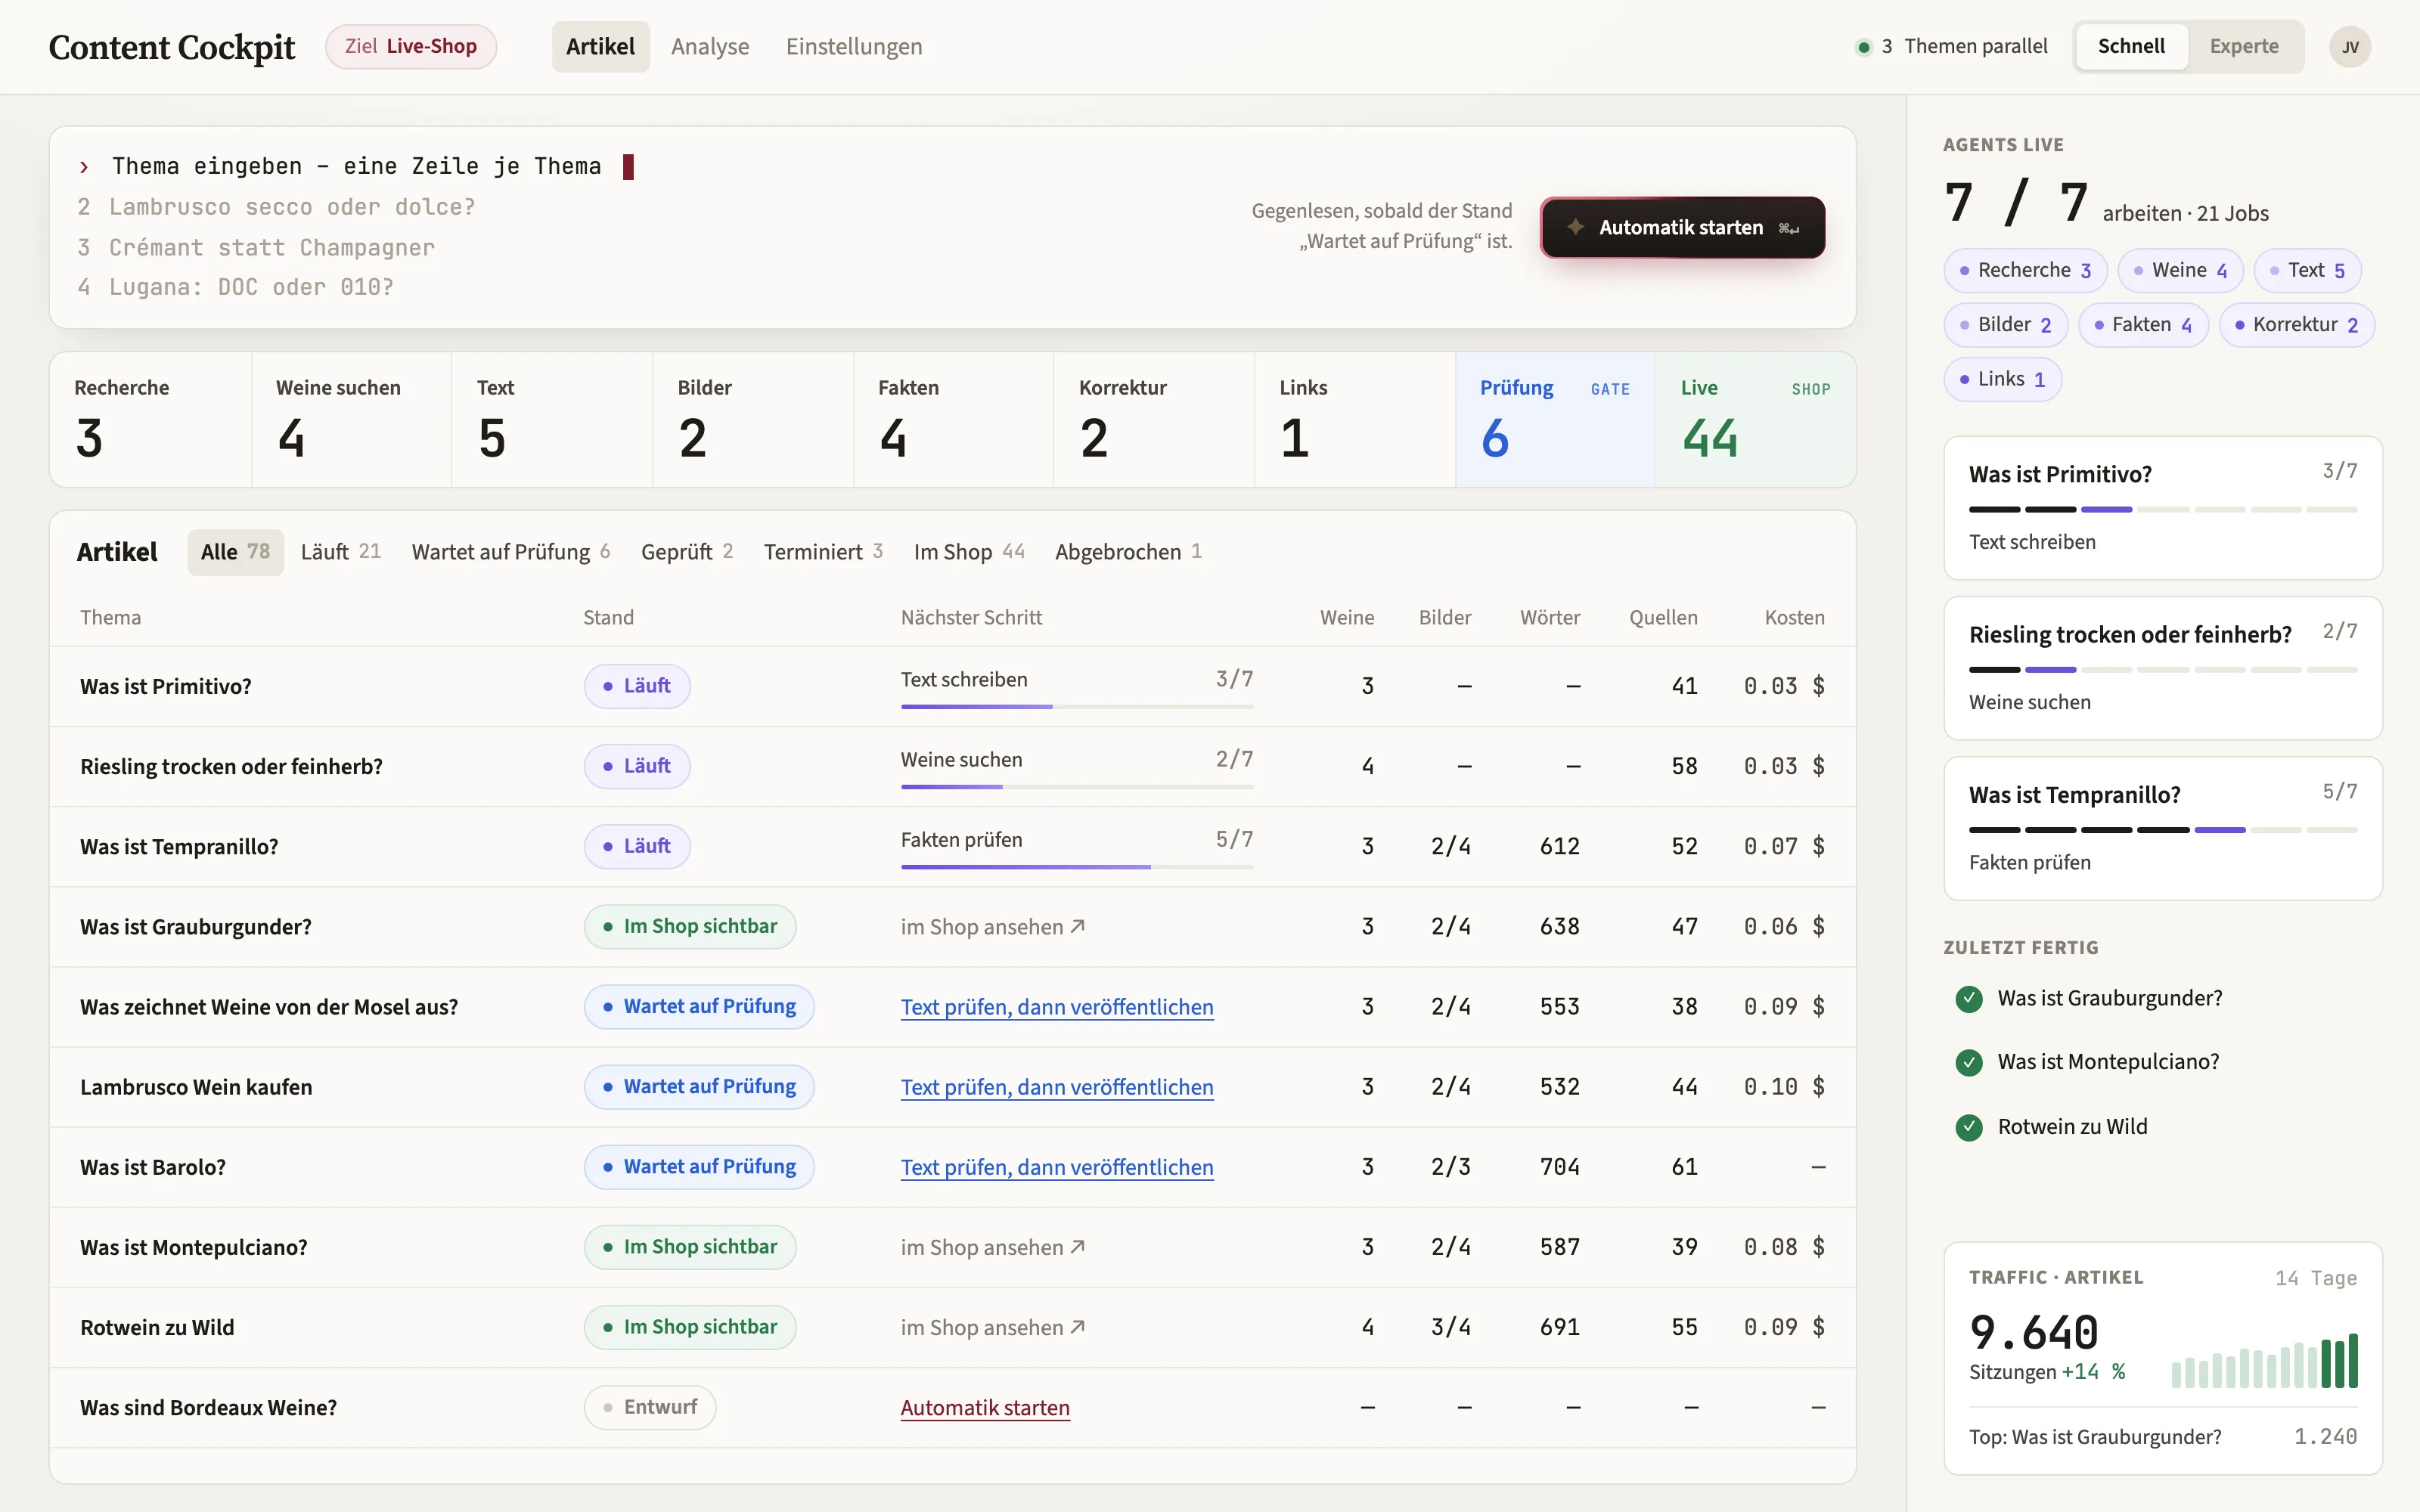The width and height of the screenshot is (2420, 1512).
Task: Select the Weine suchen stage card
Action: click(x=351, y=420)
